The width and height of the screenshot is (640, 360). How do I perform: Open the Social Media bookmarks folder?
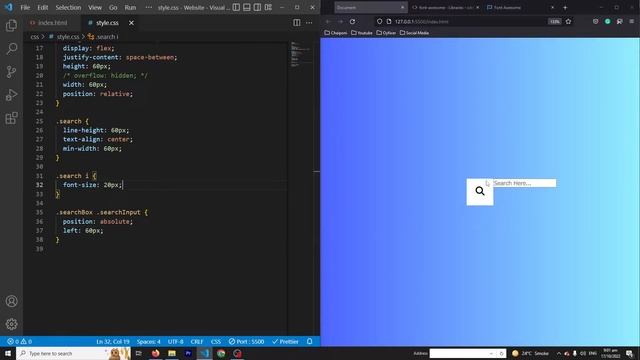(414, 33)
